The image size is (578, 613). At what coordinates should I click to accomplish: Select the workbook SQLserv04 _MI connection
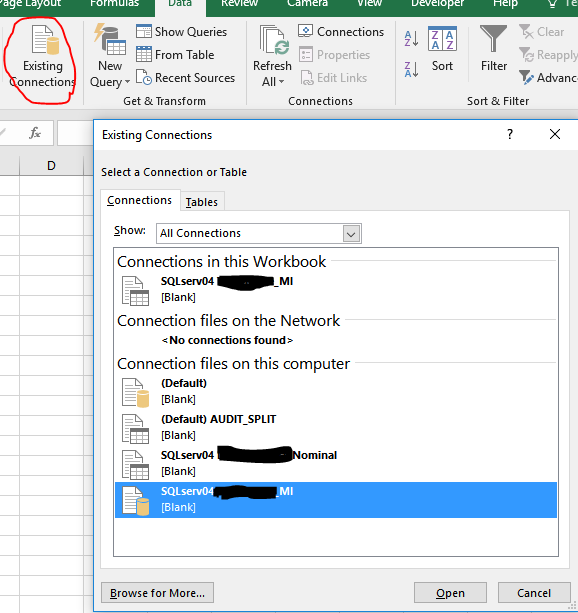(x=336, y=289)
